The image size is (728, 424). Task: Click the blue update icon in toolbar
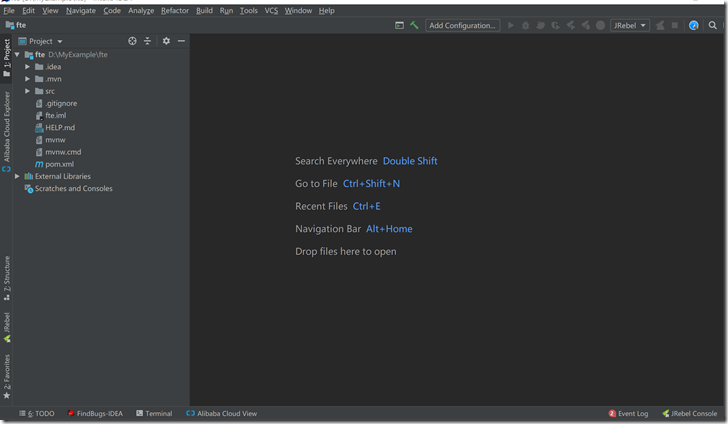694,25
